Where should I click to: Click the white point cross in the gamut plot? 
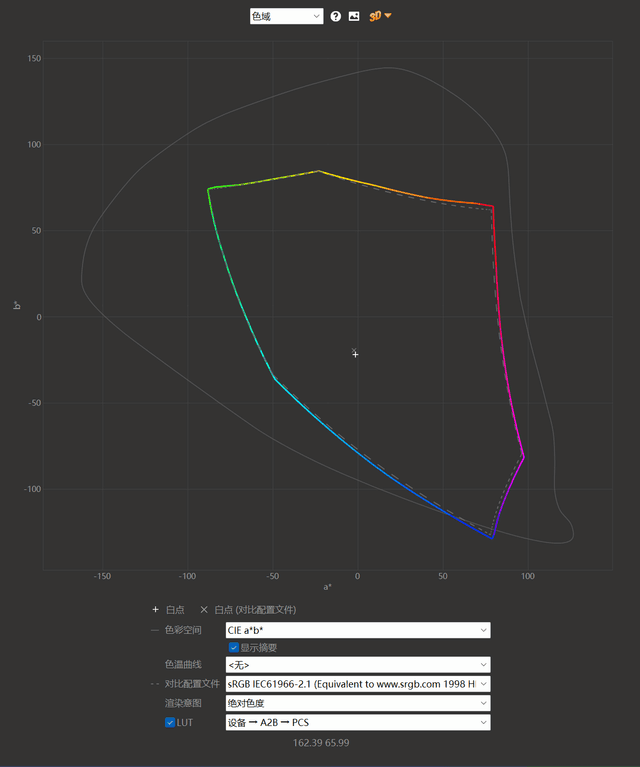355,354
